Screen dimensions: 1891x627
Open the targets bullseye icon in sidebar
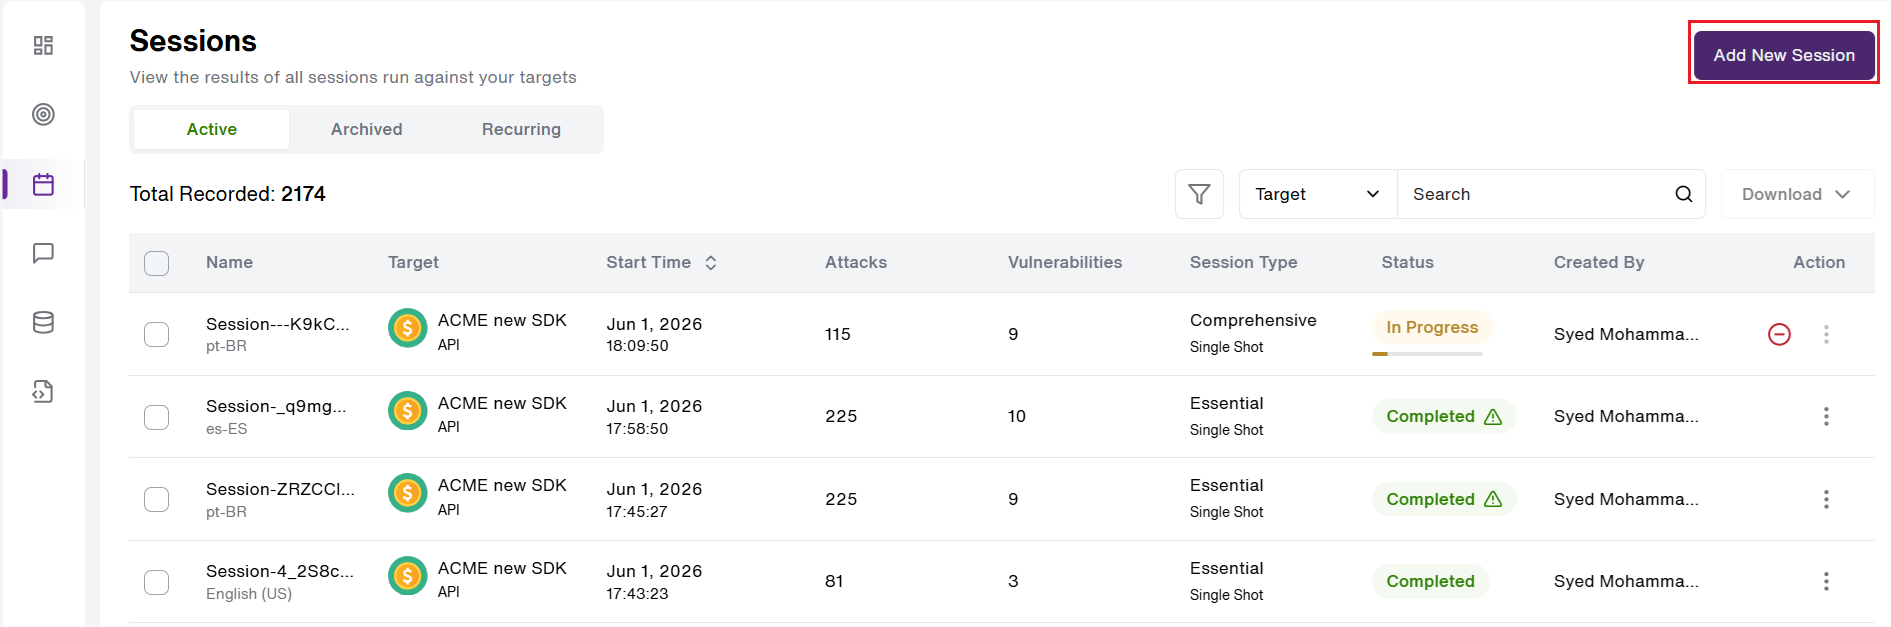click(x=43, y=114)
